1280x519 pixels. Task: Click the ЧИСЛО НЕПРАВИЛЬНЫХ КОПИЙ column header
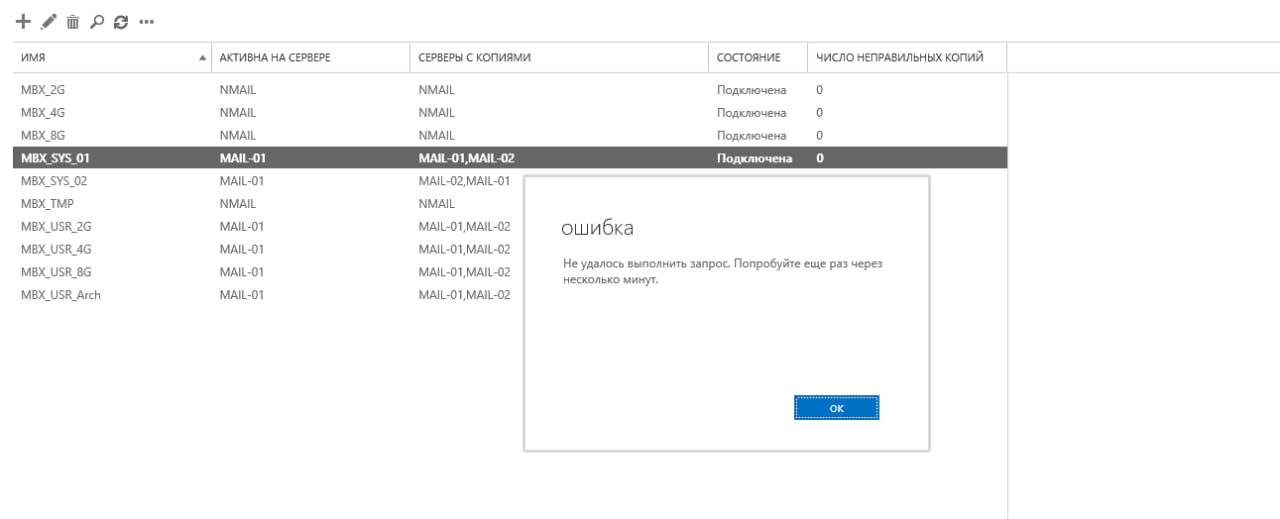click(x=906, y=58)
